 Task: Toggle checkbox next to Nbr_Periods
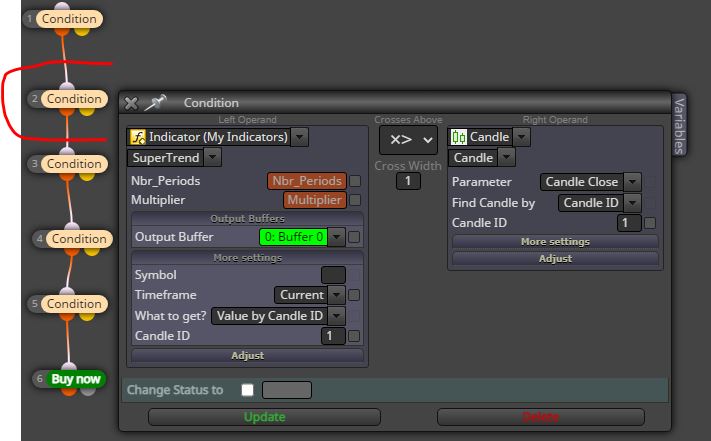coord(356,181)
